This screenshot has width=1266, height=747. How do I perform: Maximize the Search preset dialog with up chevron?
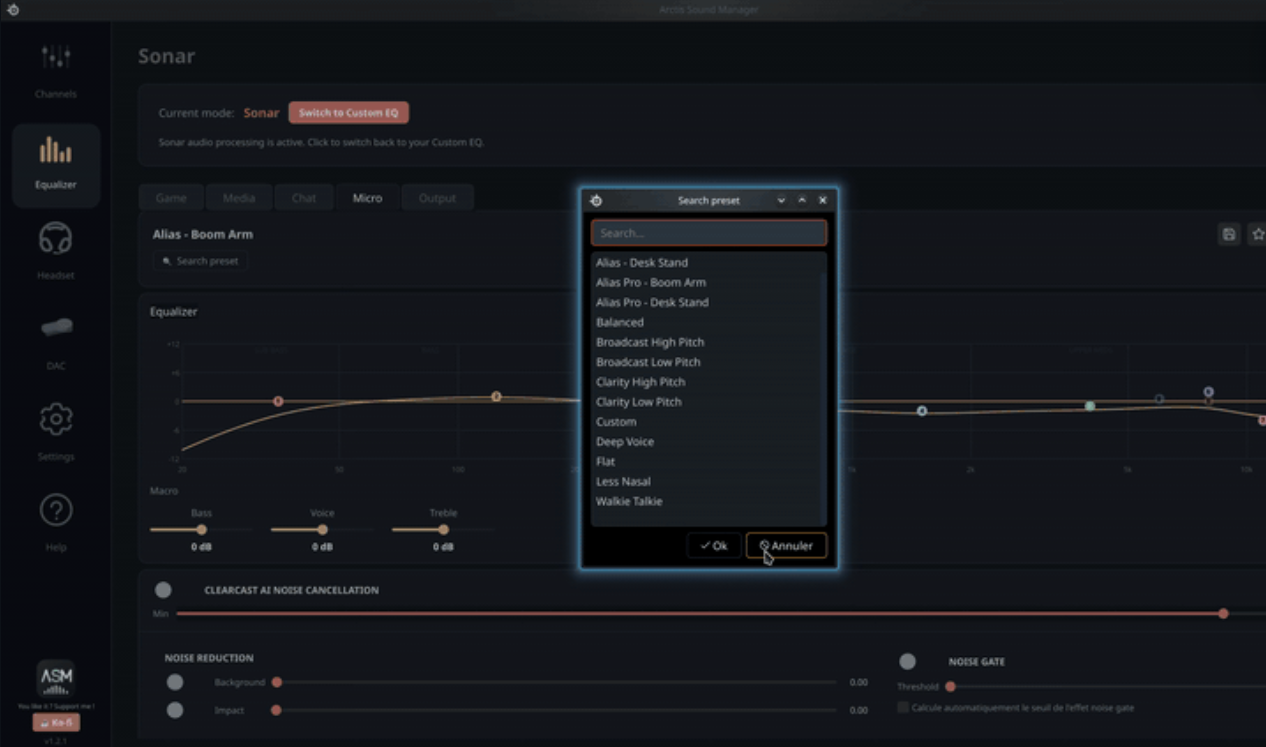tap(802, 200)
